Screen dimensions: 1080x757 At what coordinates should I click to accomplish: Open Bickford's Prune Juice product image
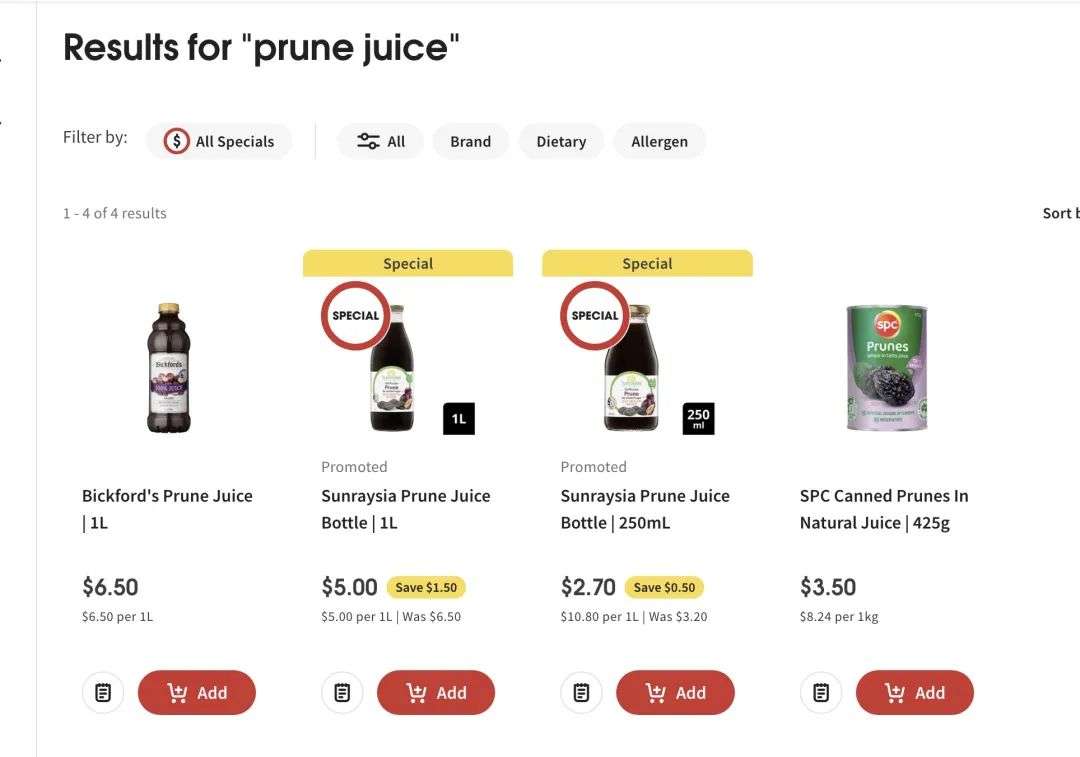169,368
